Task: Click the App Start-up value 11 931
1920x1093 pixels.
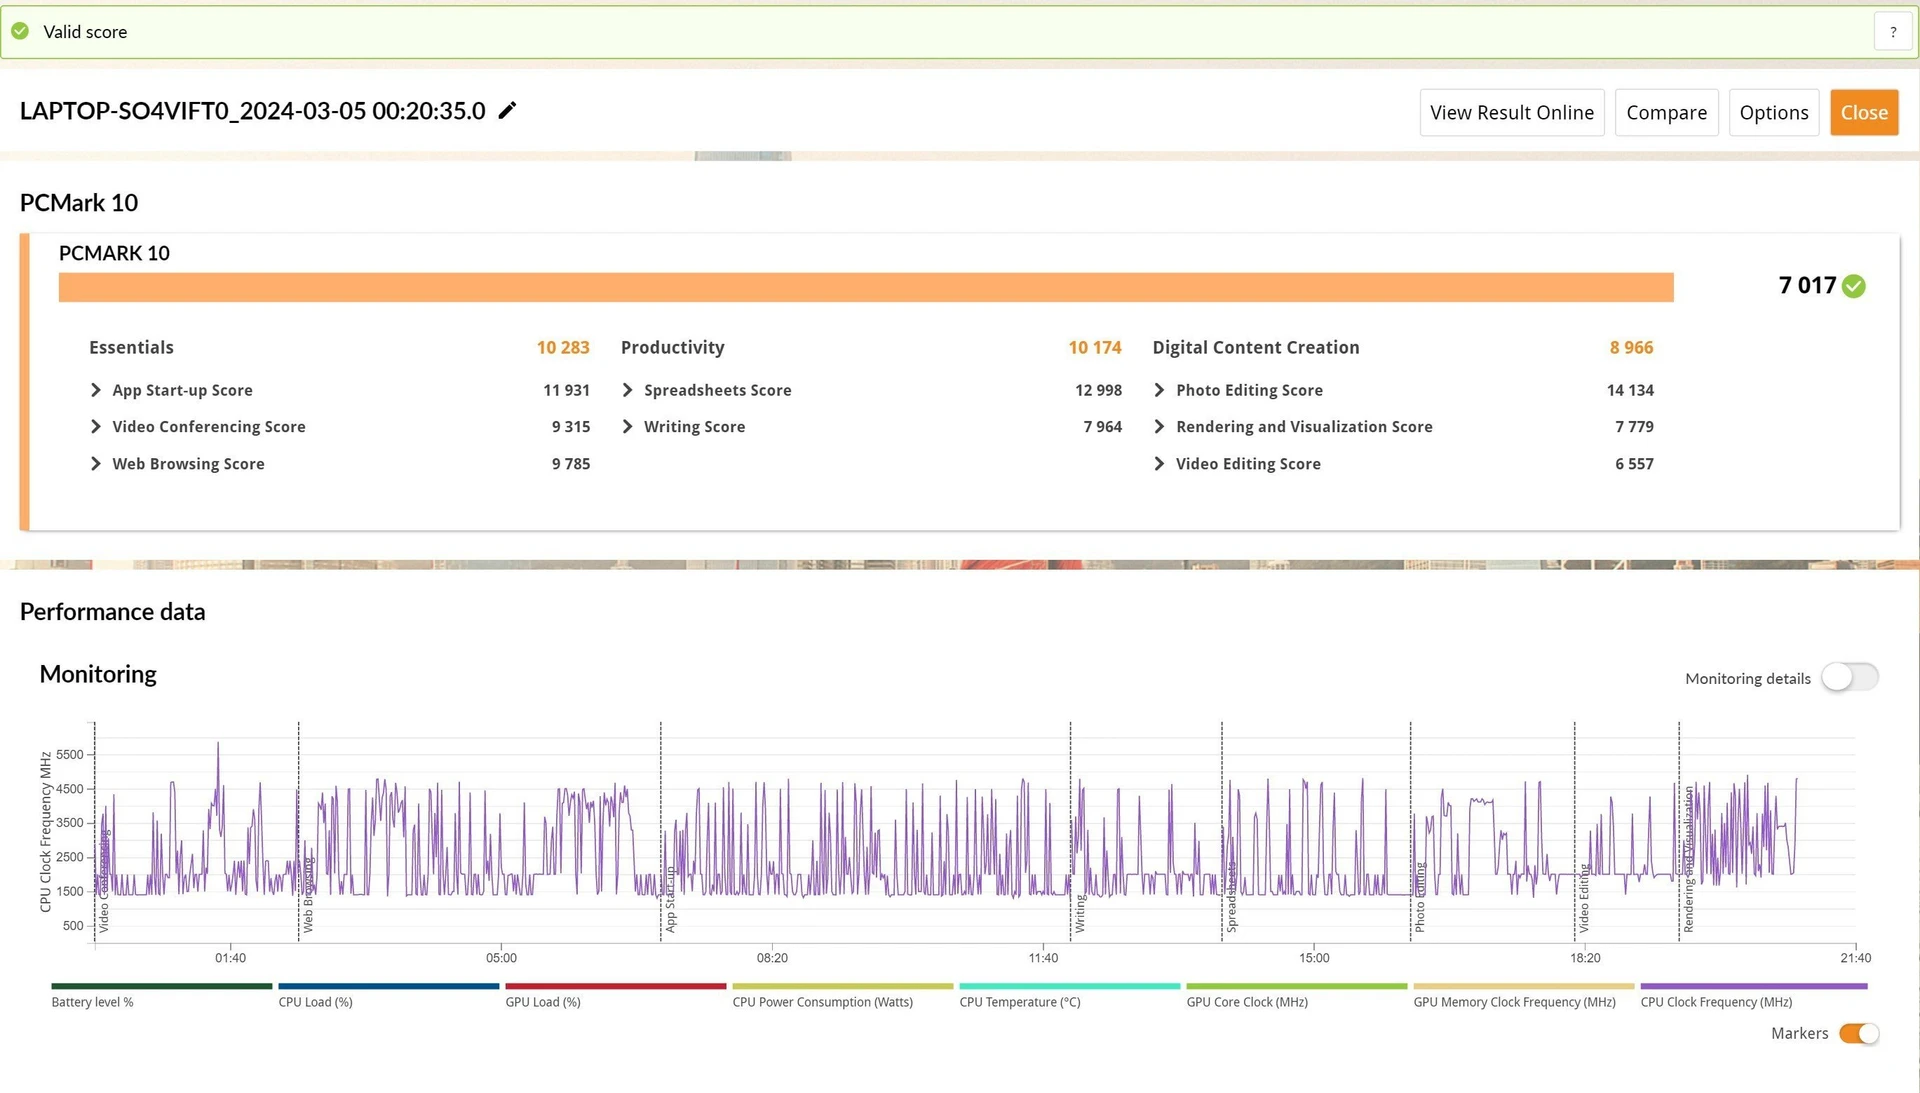Action: 566,390
